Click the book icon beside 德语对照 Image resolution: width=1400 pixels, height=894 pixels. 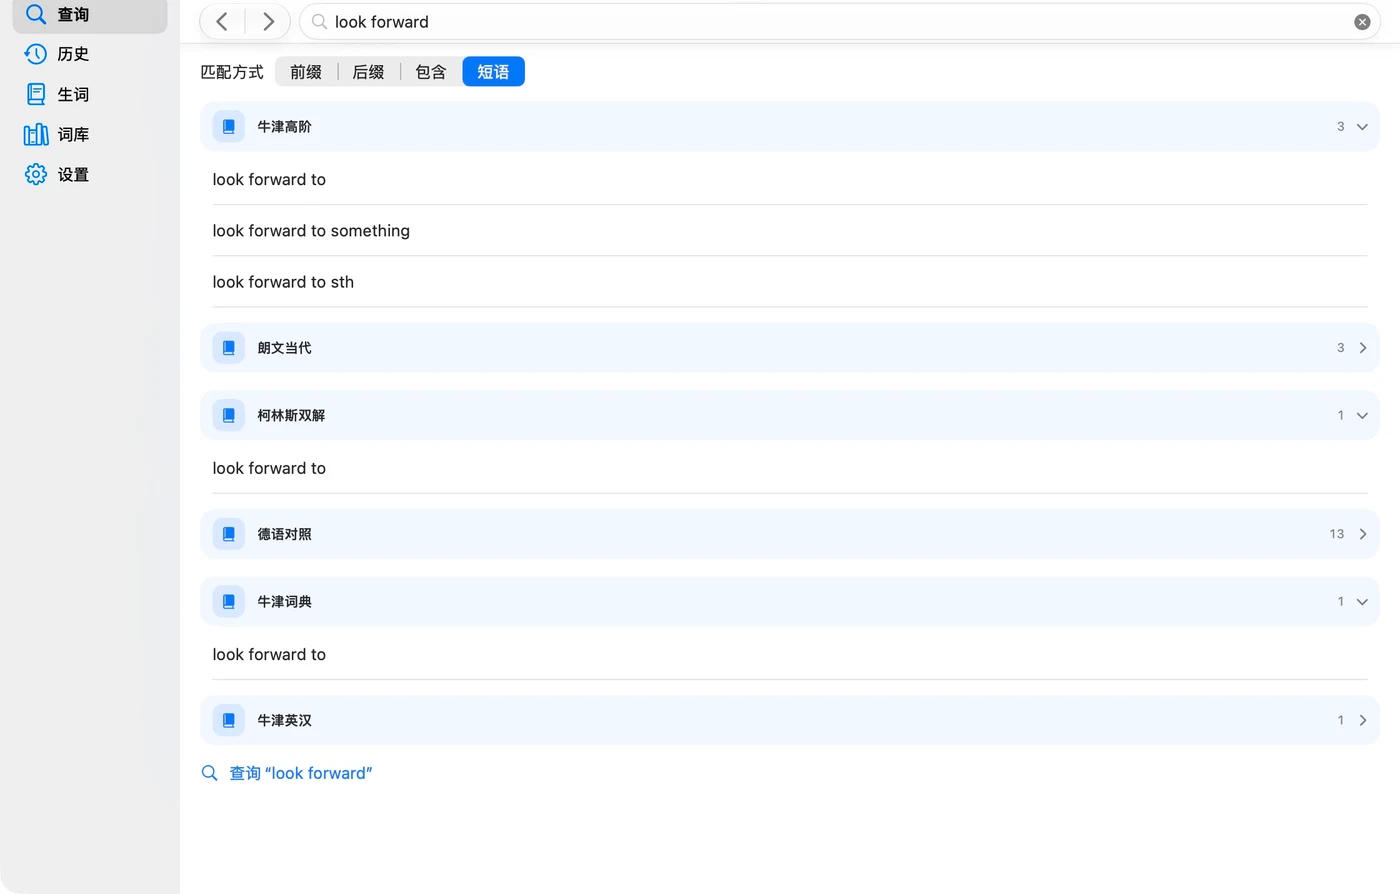pos(229,534)
